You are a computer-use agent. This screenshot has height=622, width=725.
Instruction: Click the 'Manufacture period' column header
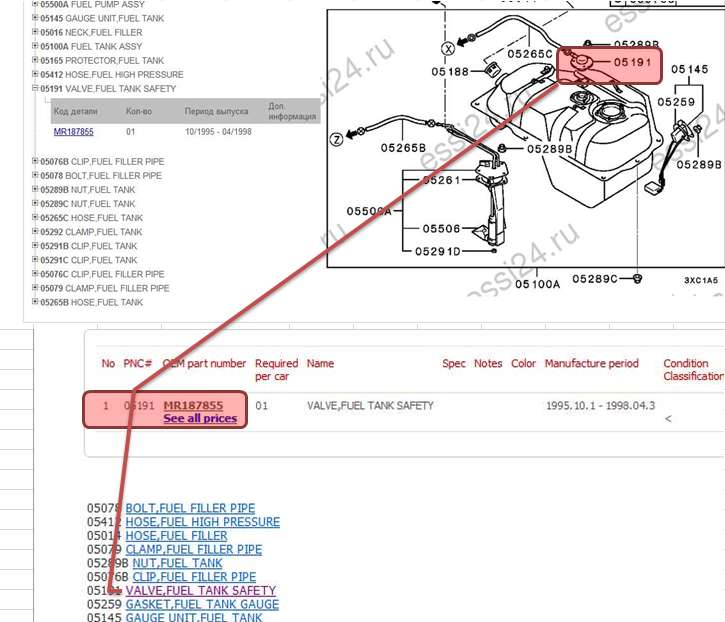(x=591, y=364)
